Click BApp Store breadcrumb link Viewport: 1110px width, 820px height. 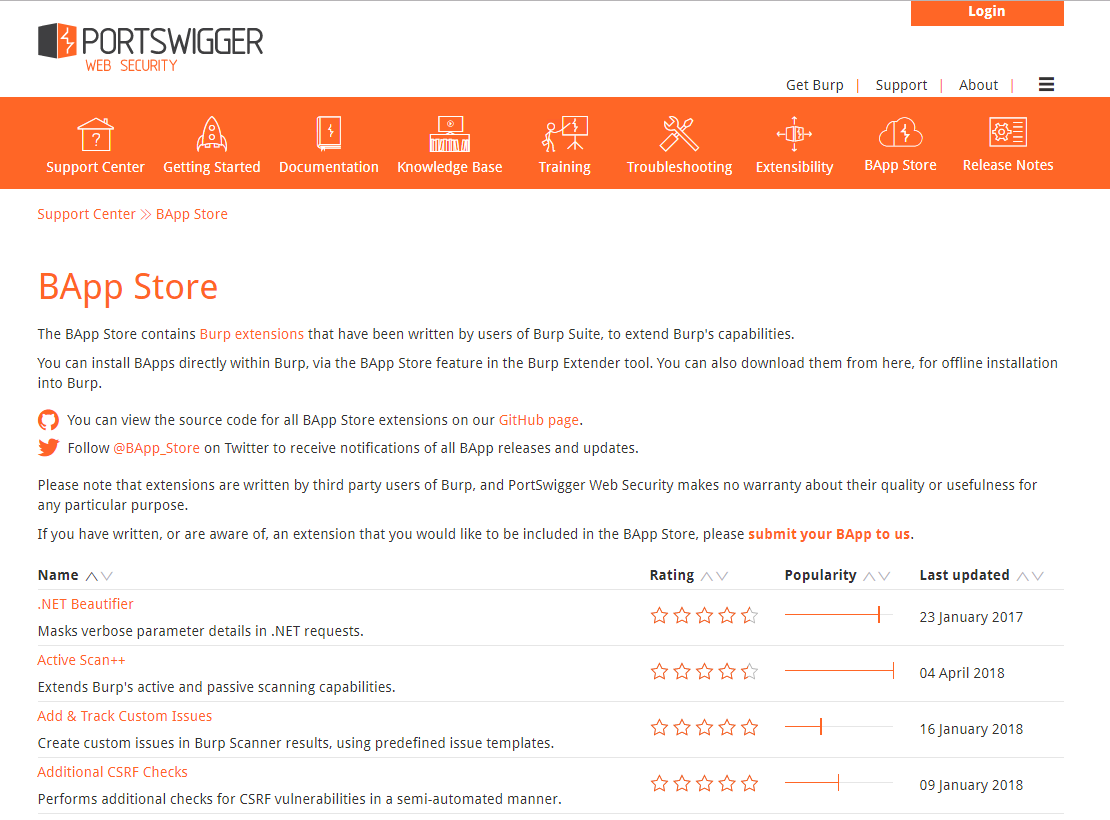coord(192,214)
